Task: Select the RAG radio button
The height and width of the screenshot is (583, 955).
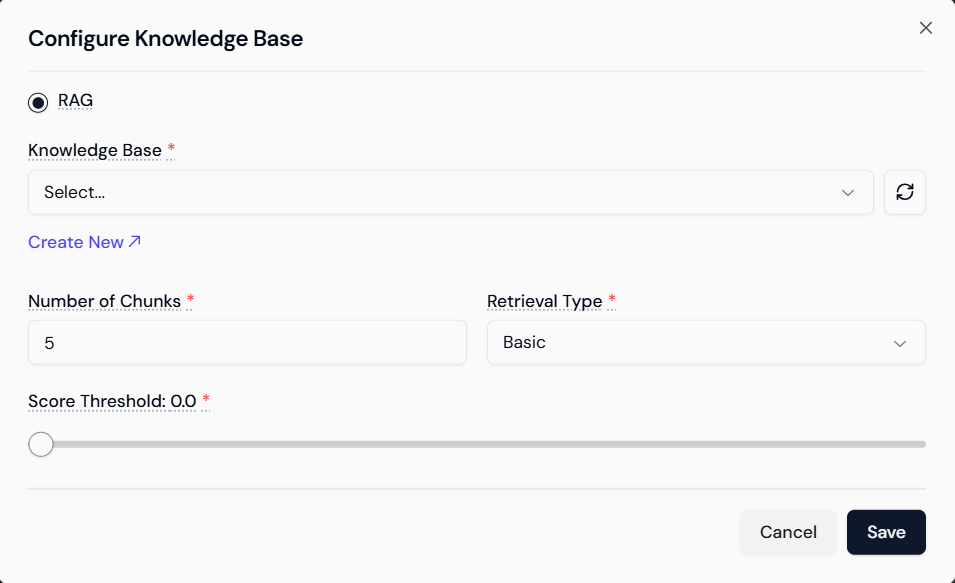Action: pos(38,102)
